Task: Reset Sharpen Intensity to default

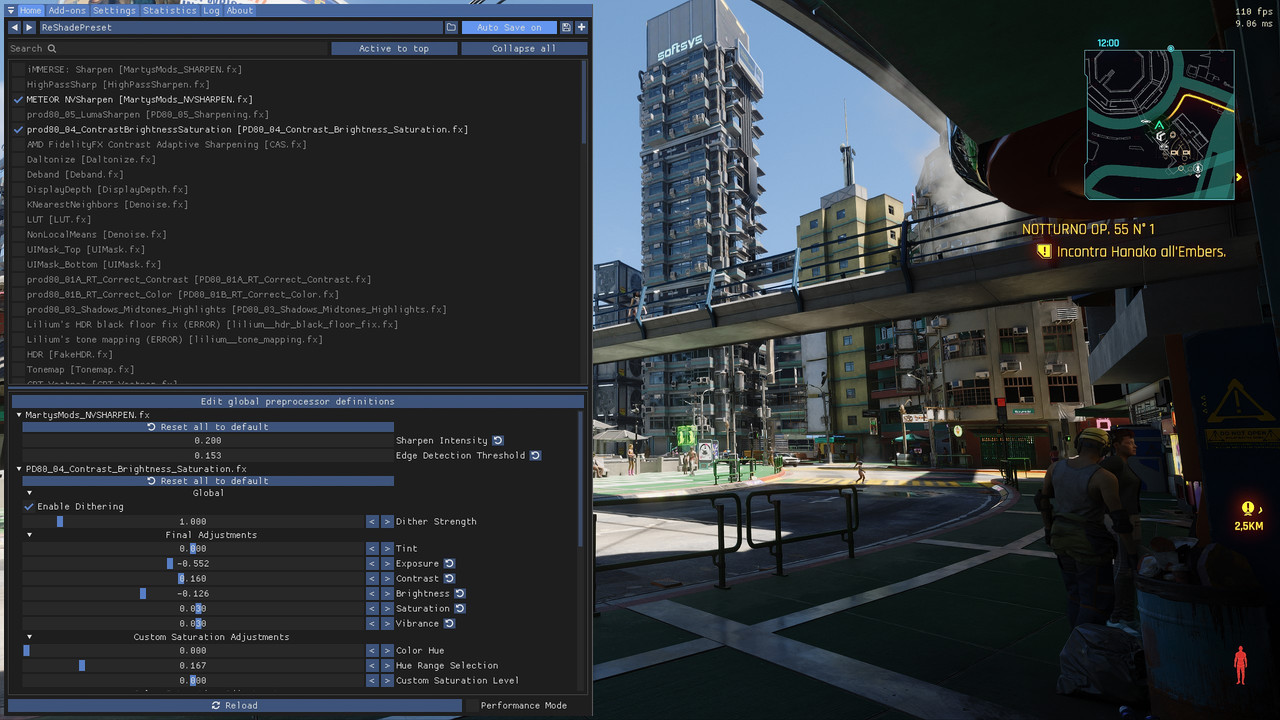Action: 497,441
